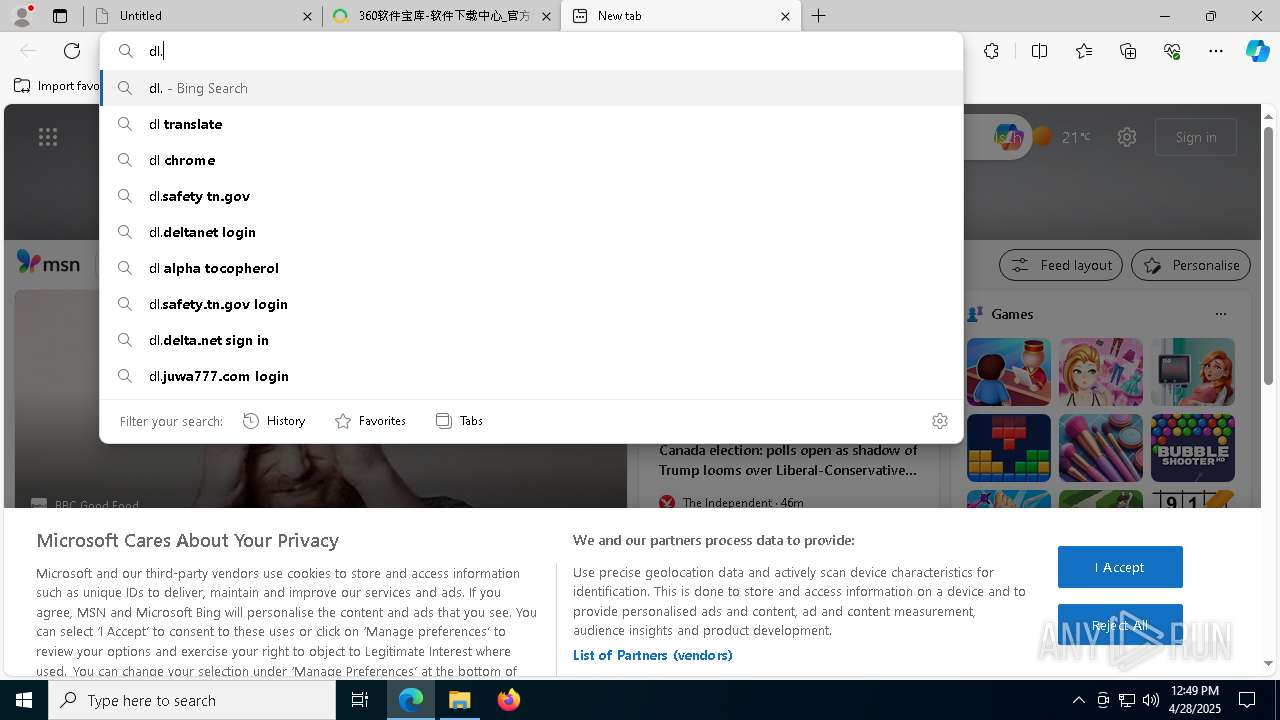The width and height of the screenshot is (1280, 720).
Task: Click the Windows taskbar search box
Action: pyautogui.click(x=192, y=700)
